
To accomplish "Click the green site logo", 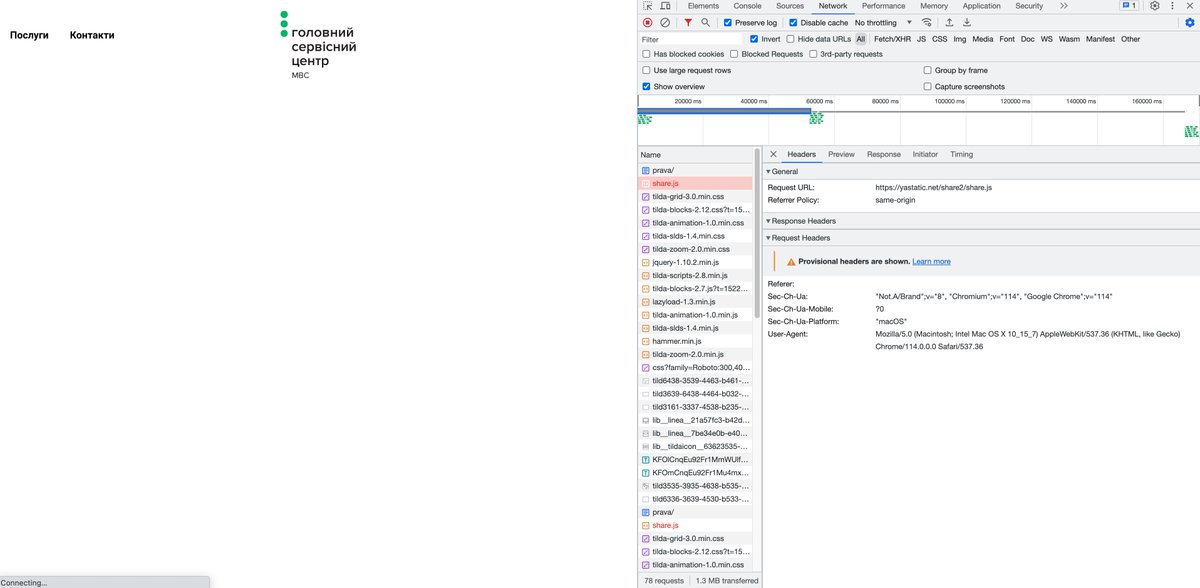I will [317, 45].
